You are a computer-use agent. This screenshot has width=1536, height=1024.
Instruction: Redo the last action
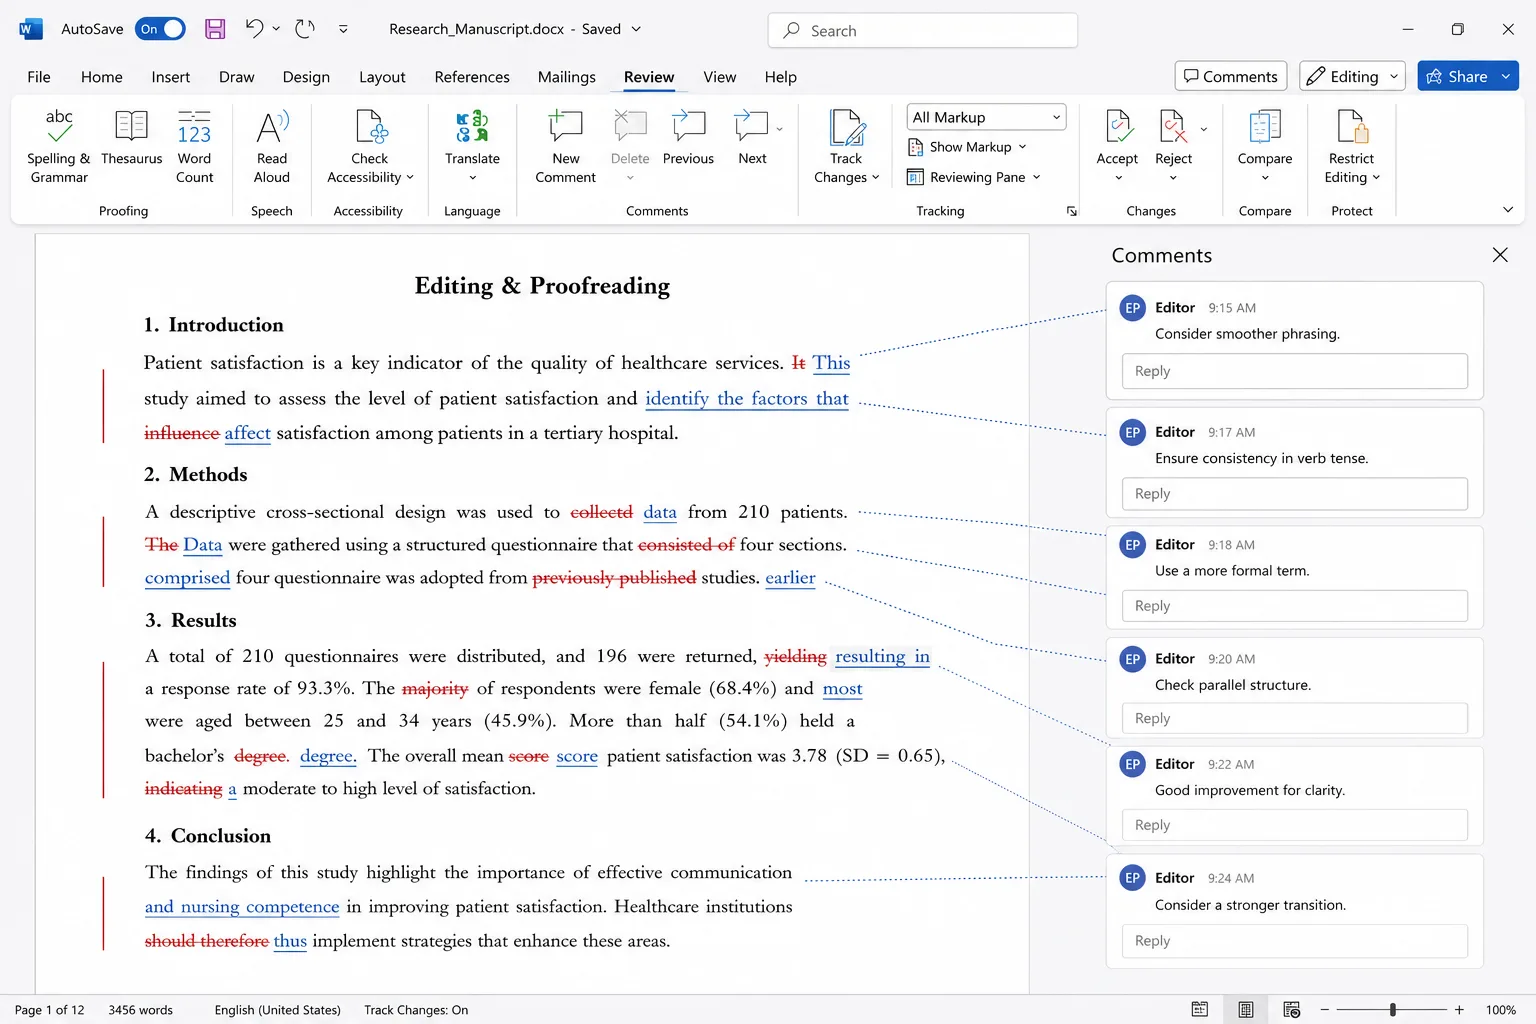coord(305,29)
